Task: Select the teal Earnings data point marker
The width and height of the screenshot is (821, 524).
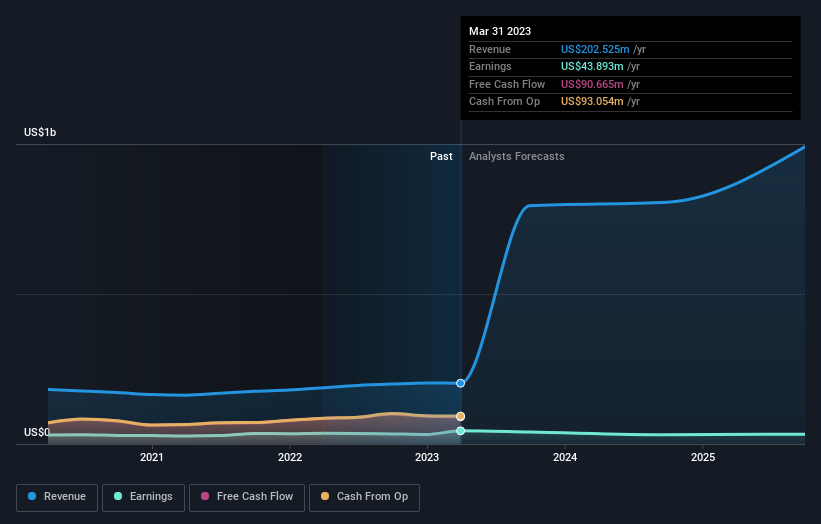Action: (x=460, y=431)
